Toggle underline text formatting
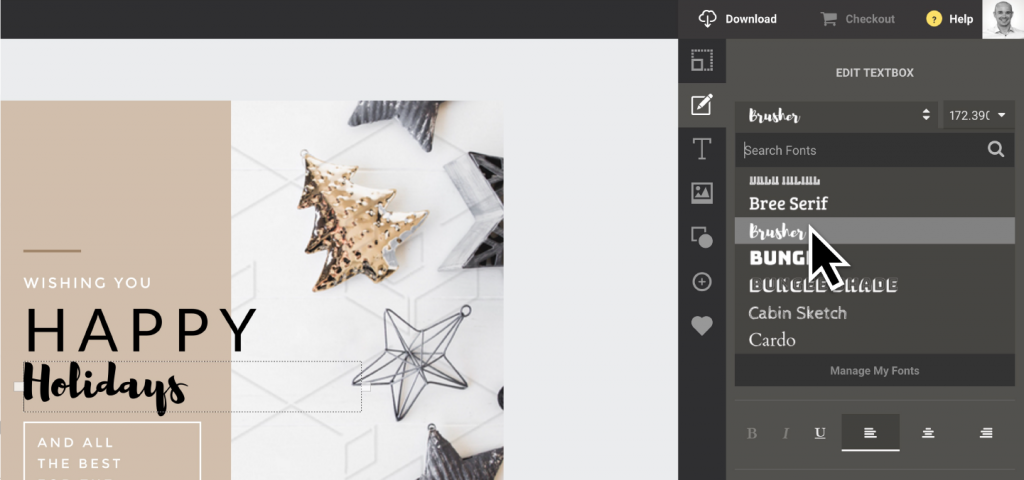This screenshot has width=1024, height=480. pos(820,433)
